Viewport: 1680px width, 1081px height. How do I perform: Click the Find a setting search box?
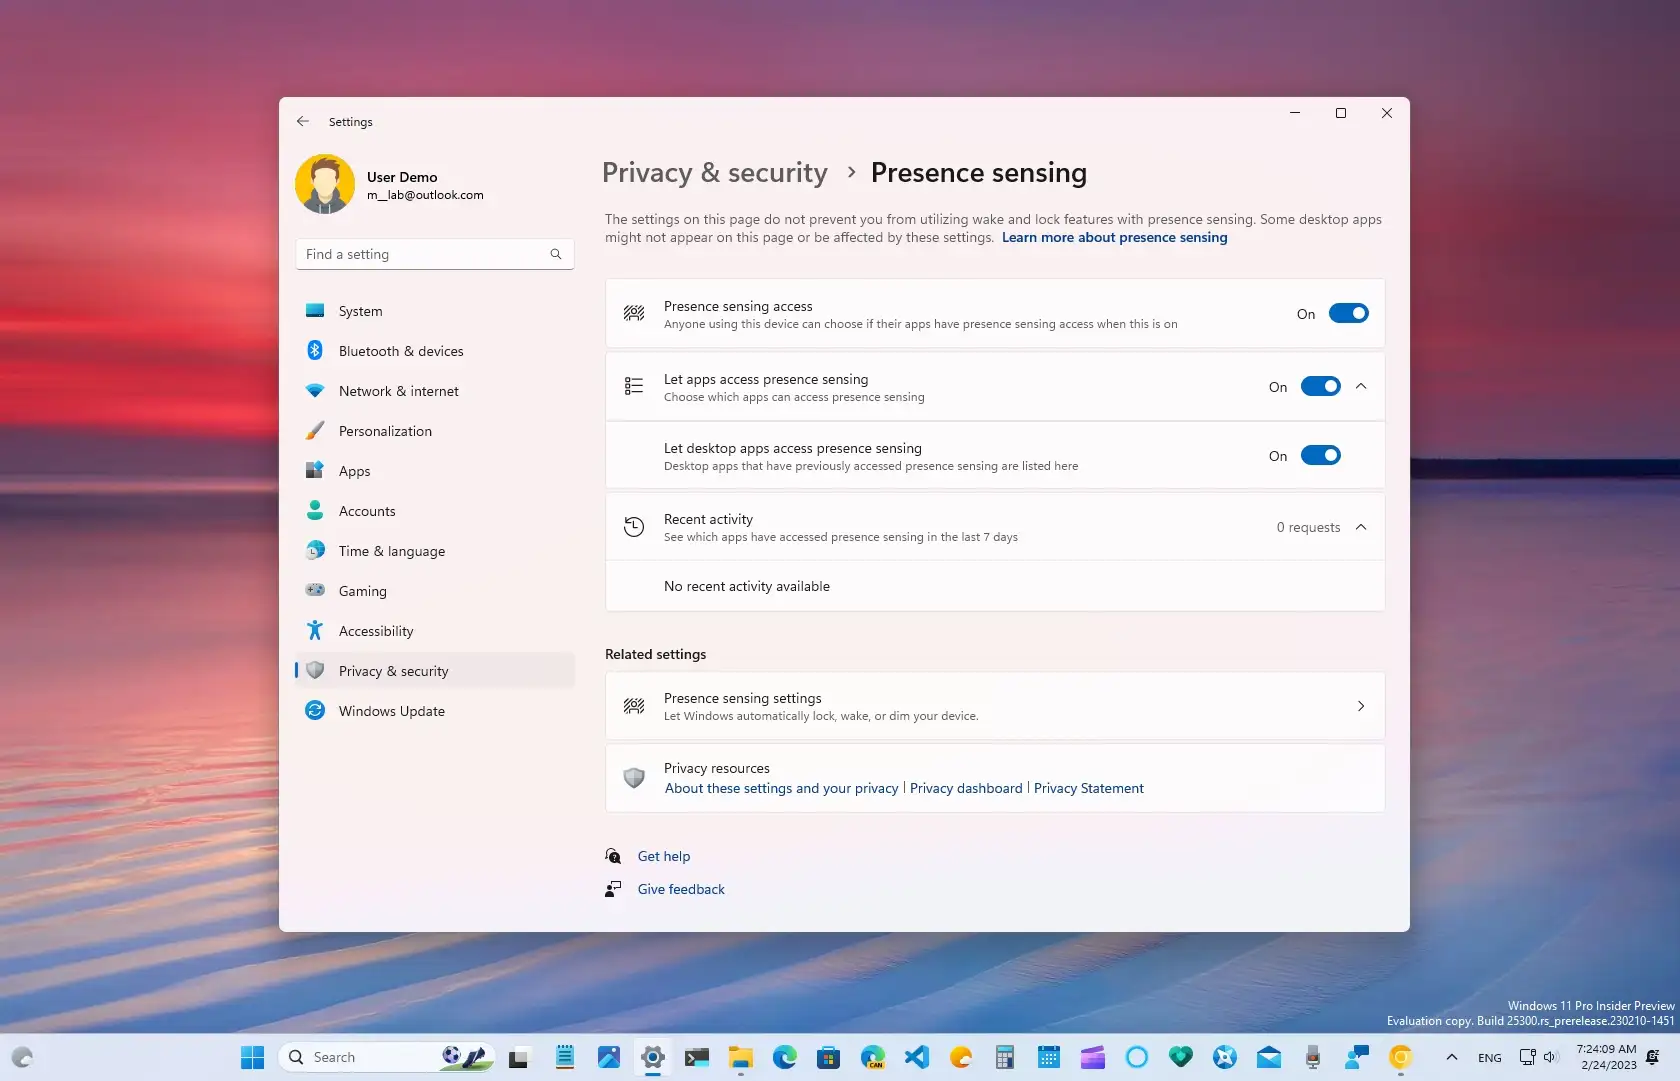pos(435,254)
